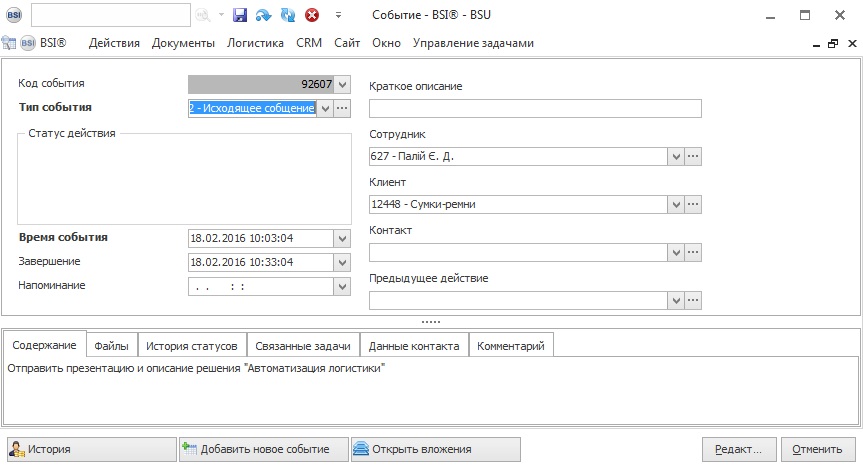
Task: Click the blue floppy disk save icon
Action: coord(240,15)
